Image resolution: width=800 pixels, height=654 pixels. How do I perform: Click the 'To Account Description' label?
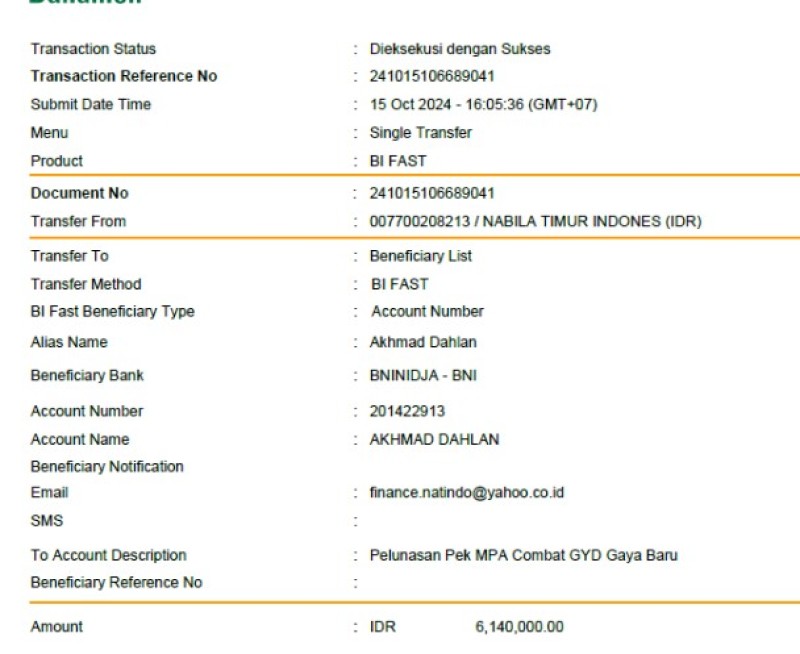109,555
